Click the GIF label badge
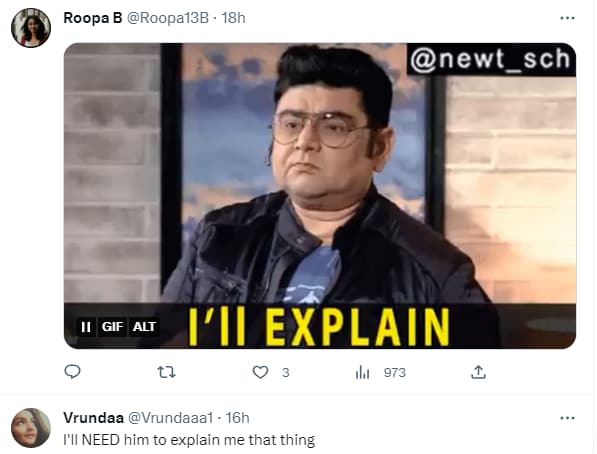597x454 pixels. point(112,327)
